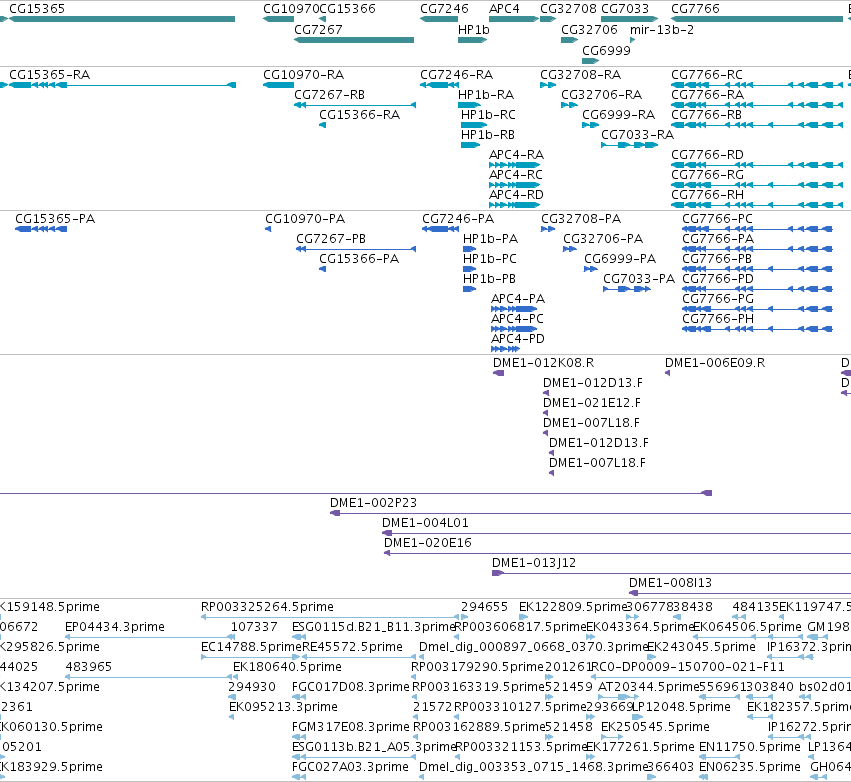This screenshot has height=782, width=851.
Task: Select the CG32708 gene label
Action: [x=568, y=9]
